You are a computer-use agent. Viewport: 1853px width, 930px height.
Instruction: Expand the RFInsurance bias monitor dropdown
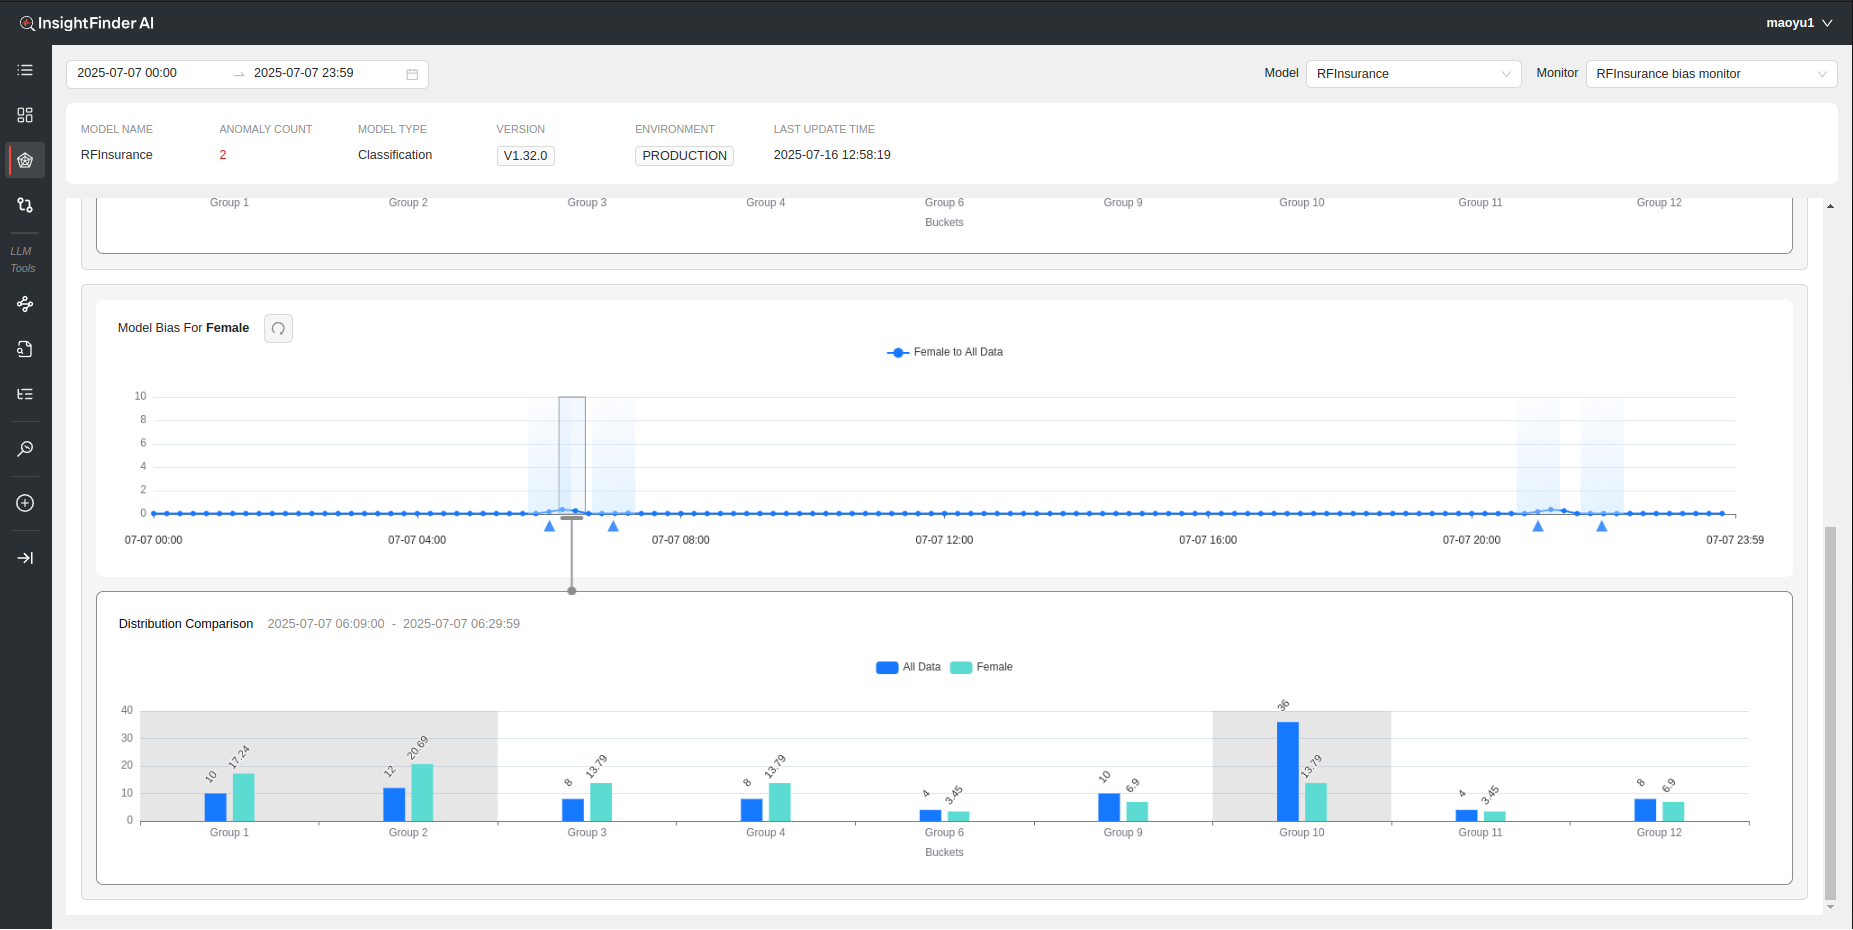click(1710, 74)
